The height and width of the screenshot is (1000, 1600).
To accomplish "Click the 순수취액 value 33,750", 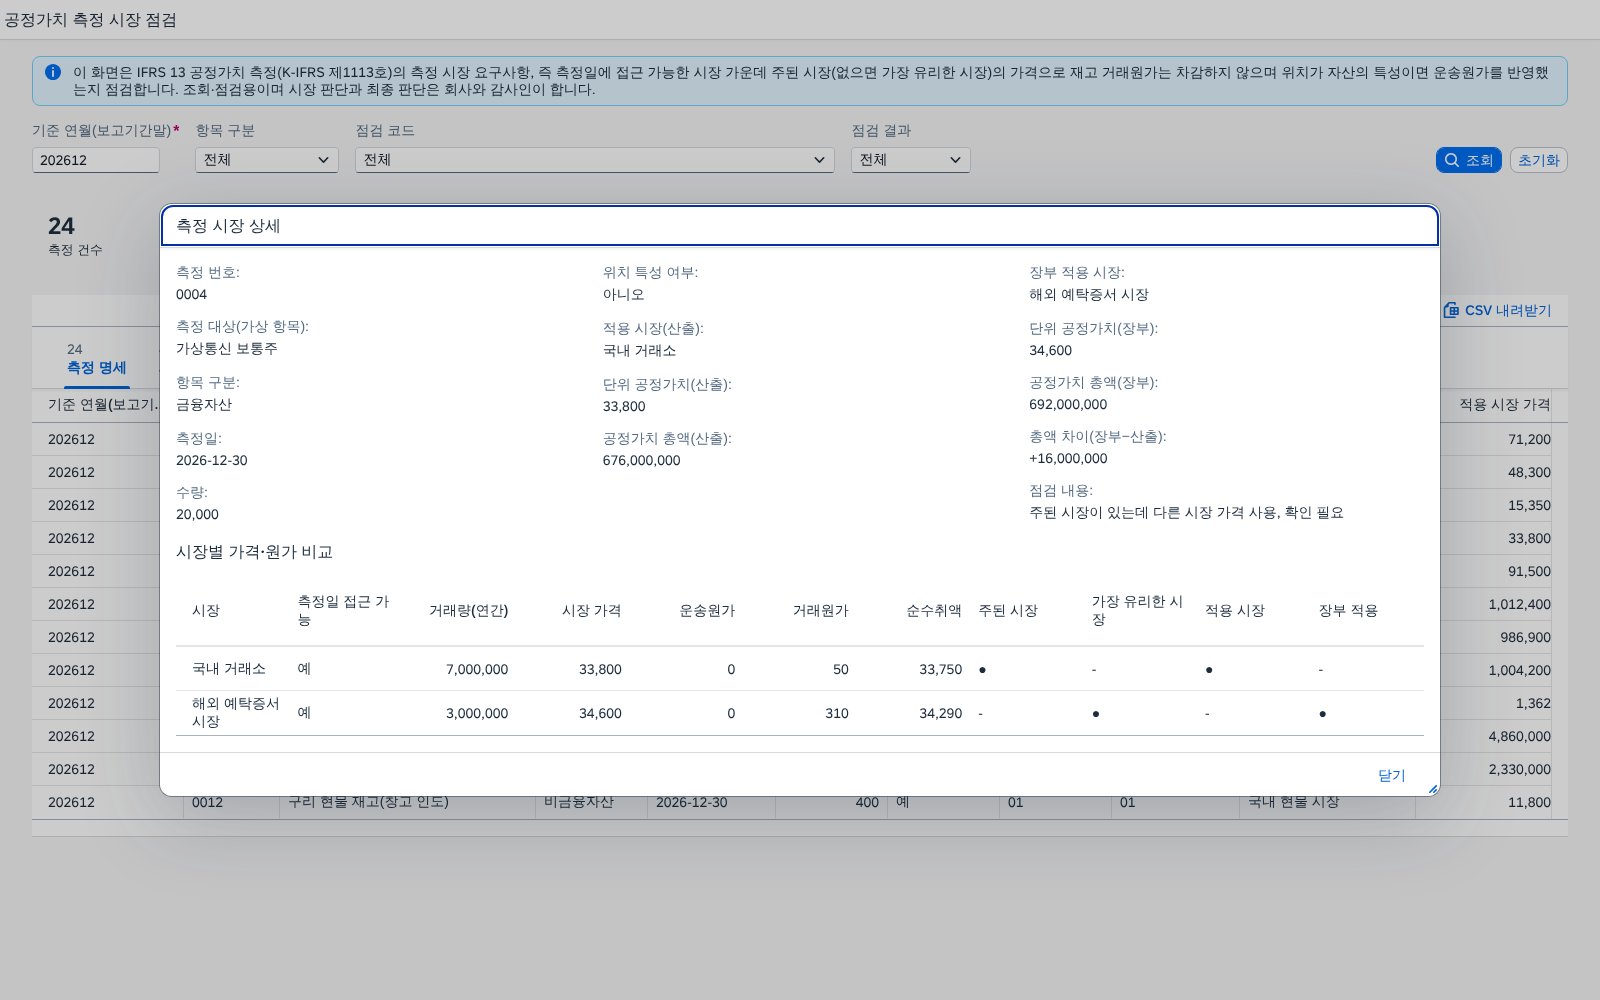I will (x=941, y=669).
